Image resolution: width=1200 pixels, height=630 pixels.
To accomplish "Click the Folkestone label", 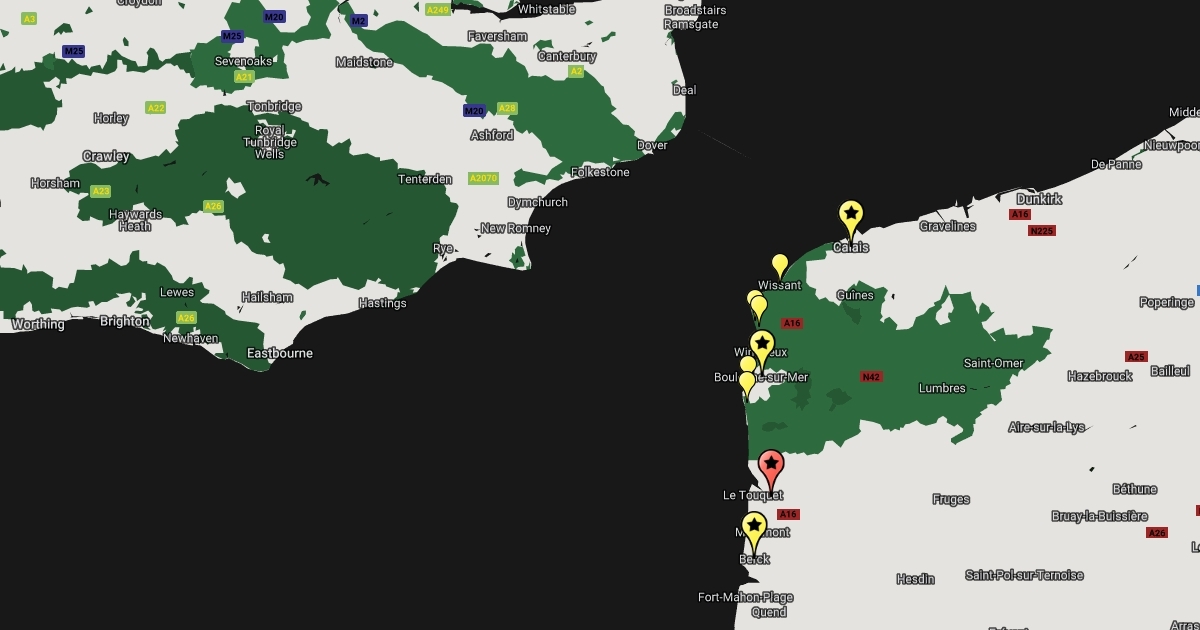I will tap(600, 172).
